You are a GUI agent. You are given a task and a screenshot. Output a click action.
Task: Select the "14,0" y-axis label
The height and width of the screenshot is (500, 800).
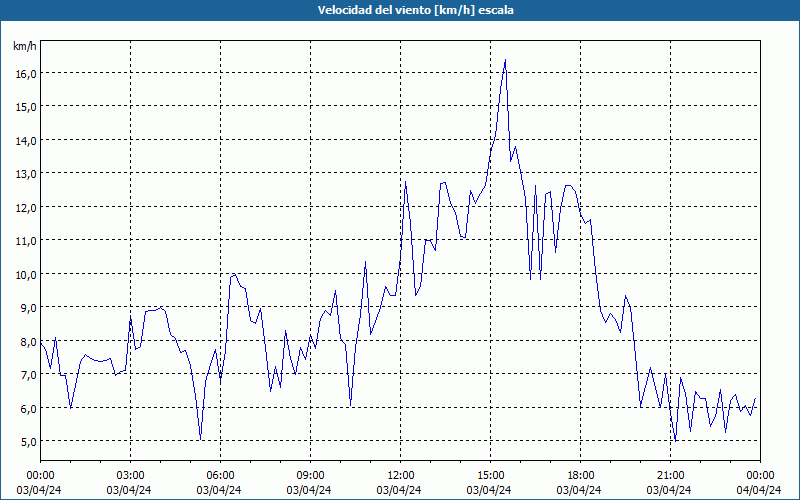[x=26, y=140]
